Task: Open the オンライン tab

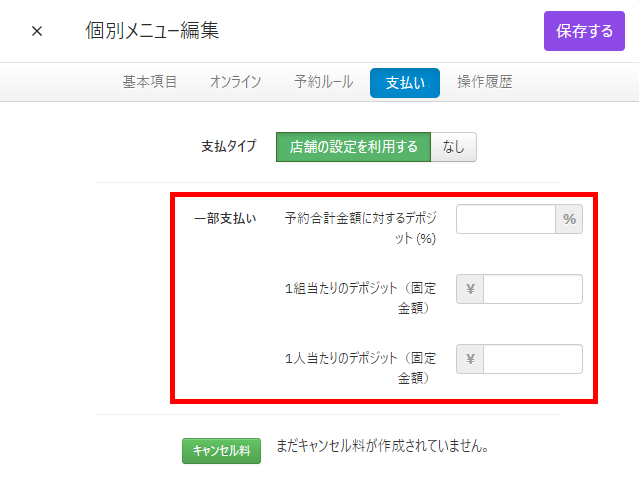Action: pos(236,83)
